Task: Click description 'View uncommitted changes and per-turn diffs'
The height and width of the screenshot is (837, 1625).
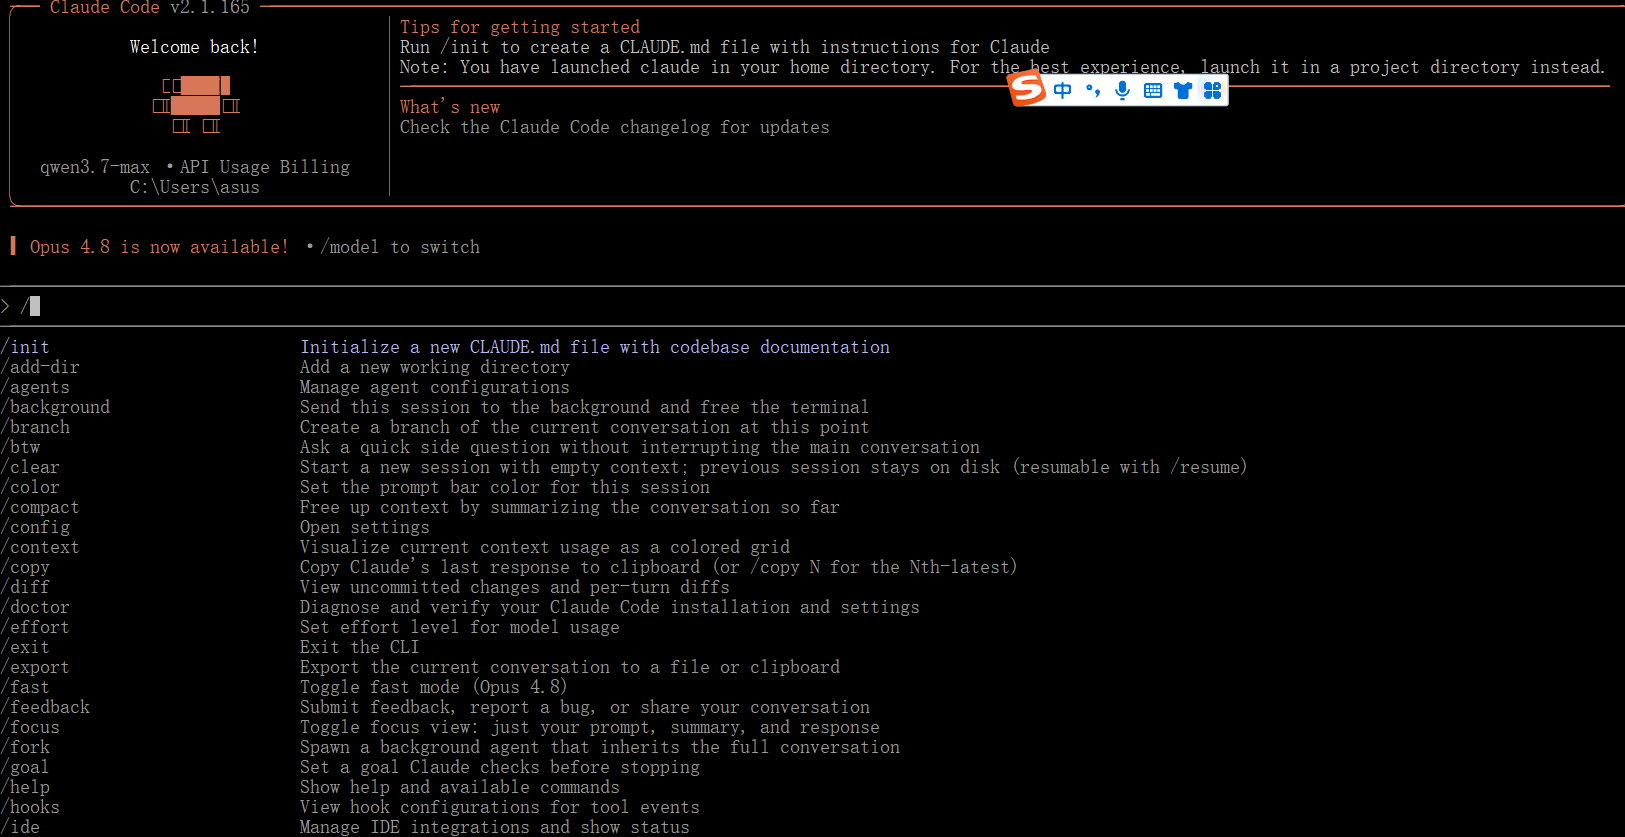Action: [515, 587]
